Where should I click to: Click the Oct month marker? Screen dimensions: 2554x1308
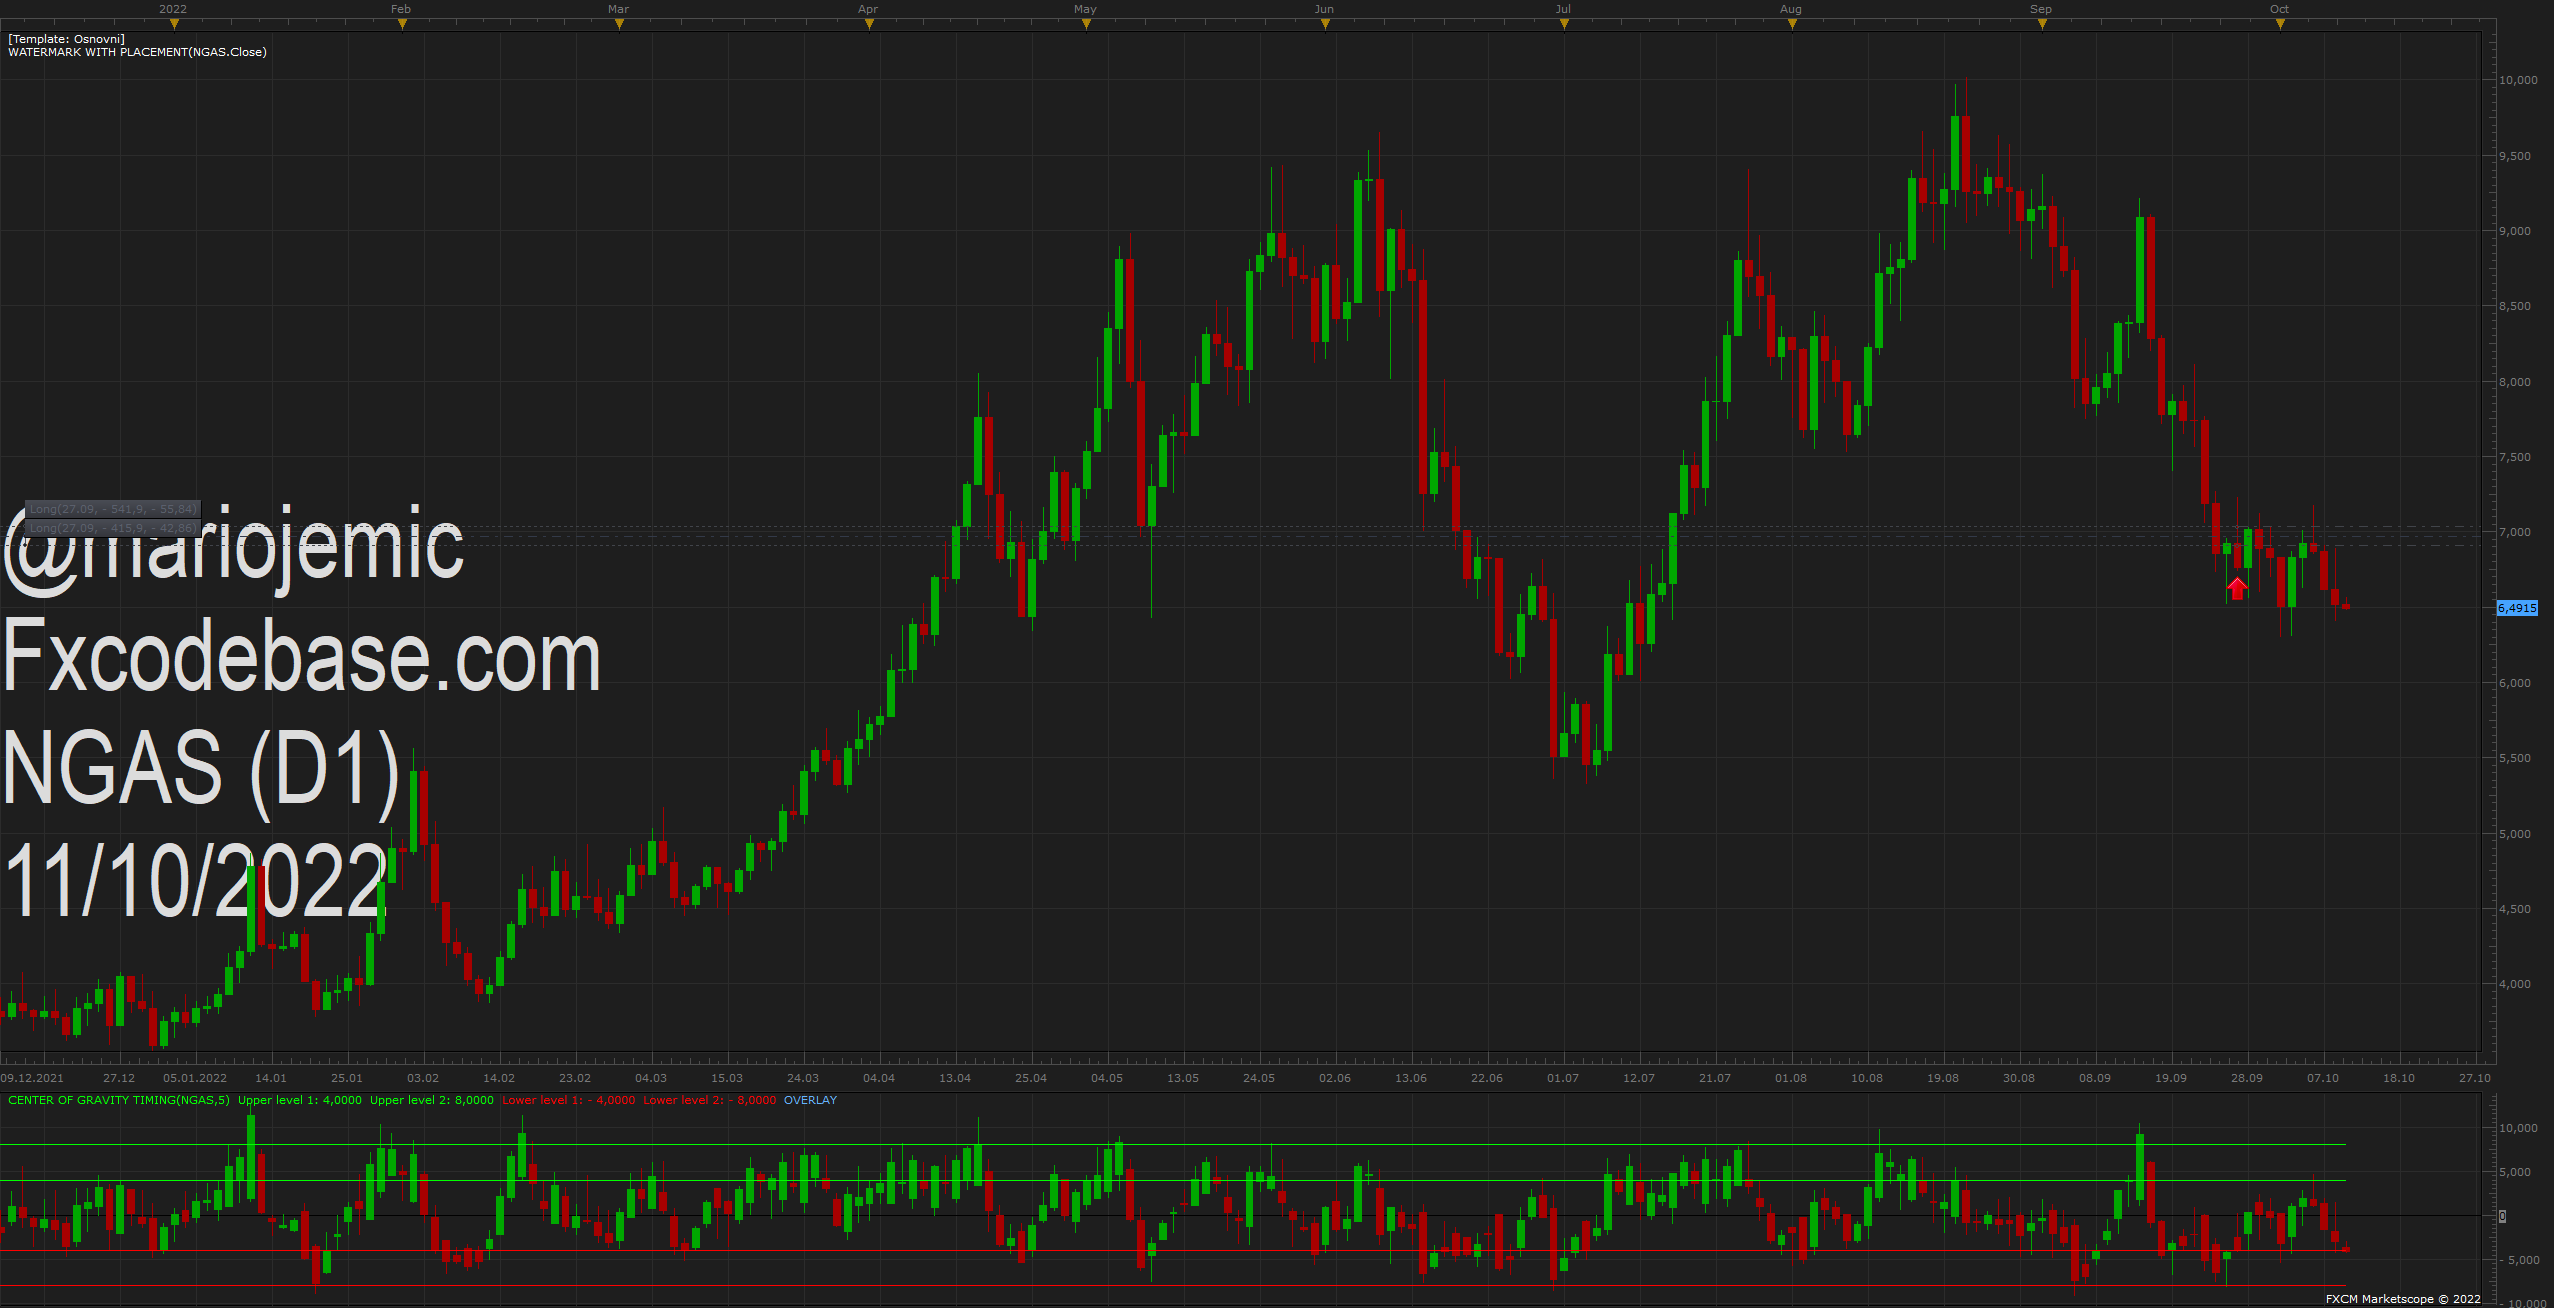point(2280,25)
